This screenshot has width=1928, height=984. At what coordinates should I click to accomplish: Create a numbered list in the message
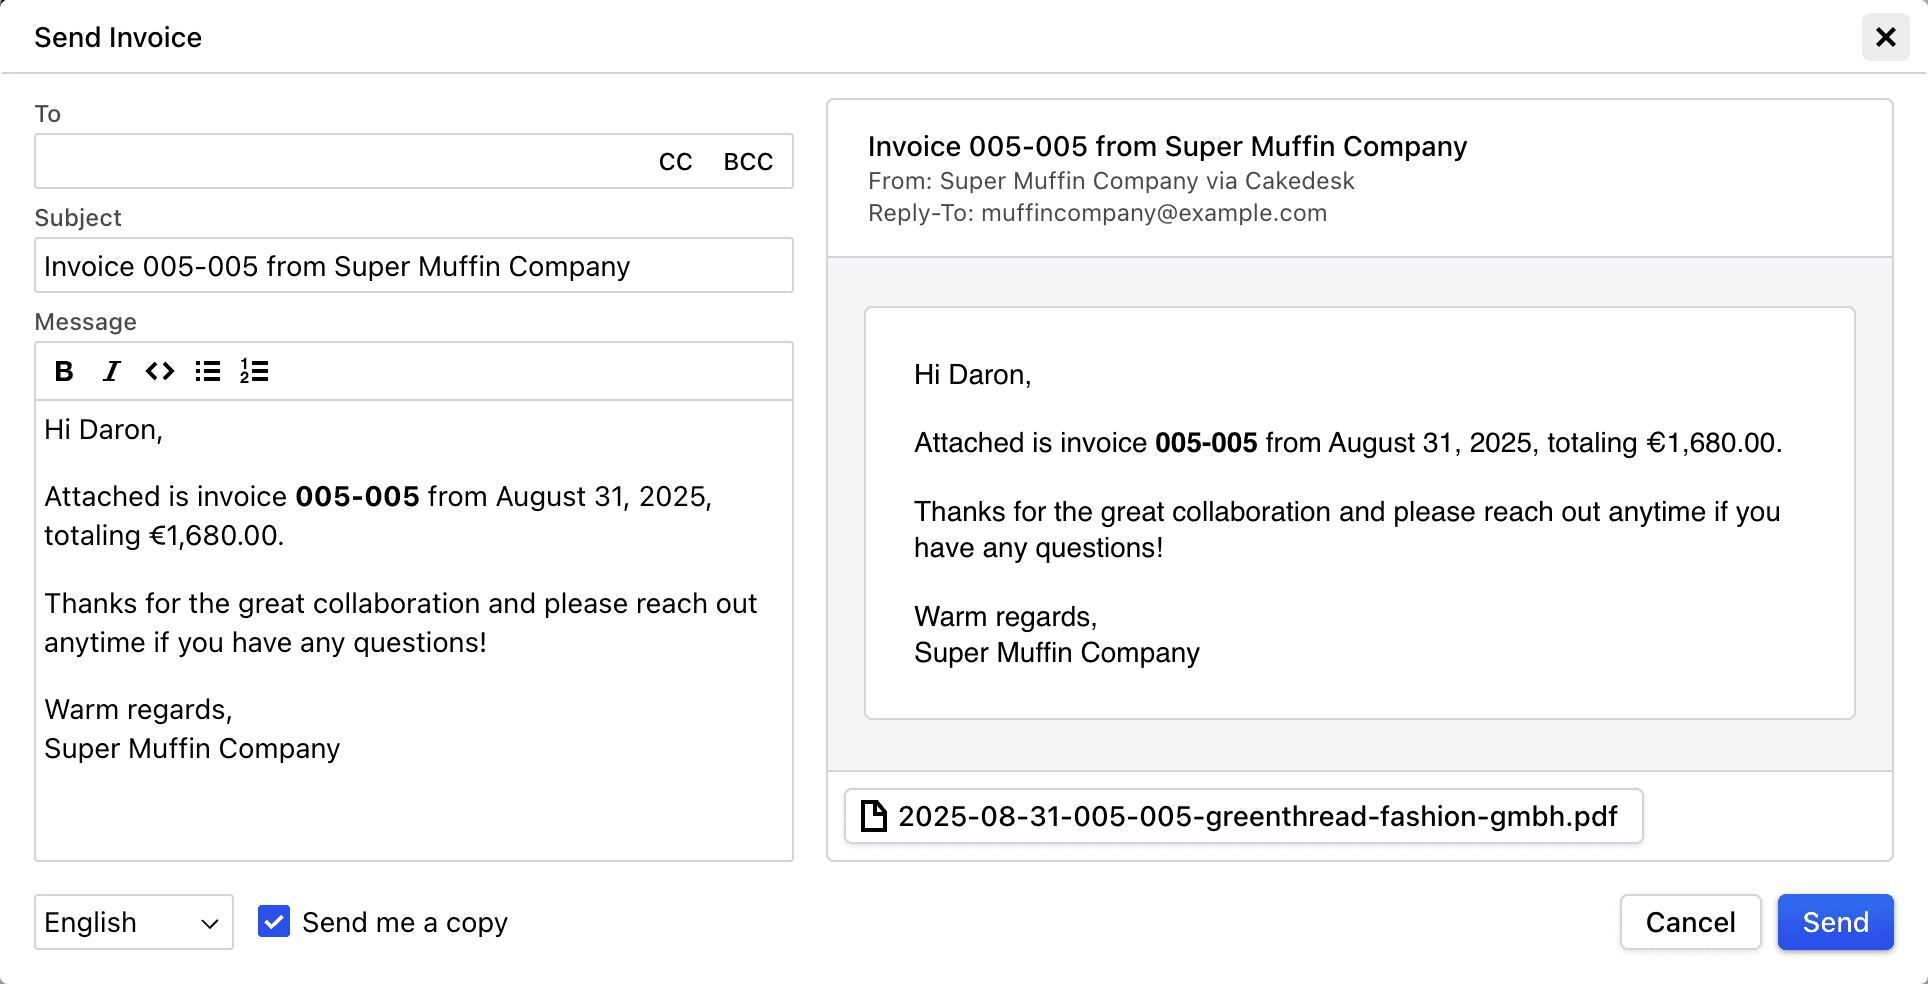254,371
